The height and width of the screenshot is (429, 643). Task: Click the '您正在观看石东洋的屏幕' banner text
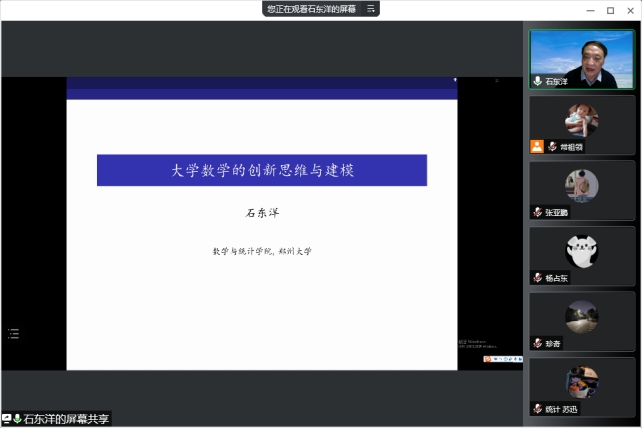pyautogui.click(x=313, y=8)
